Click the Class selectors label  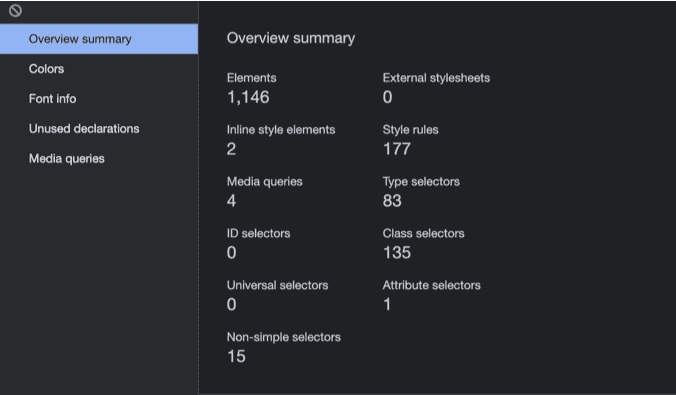point(423,233)
